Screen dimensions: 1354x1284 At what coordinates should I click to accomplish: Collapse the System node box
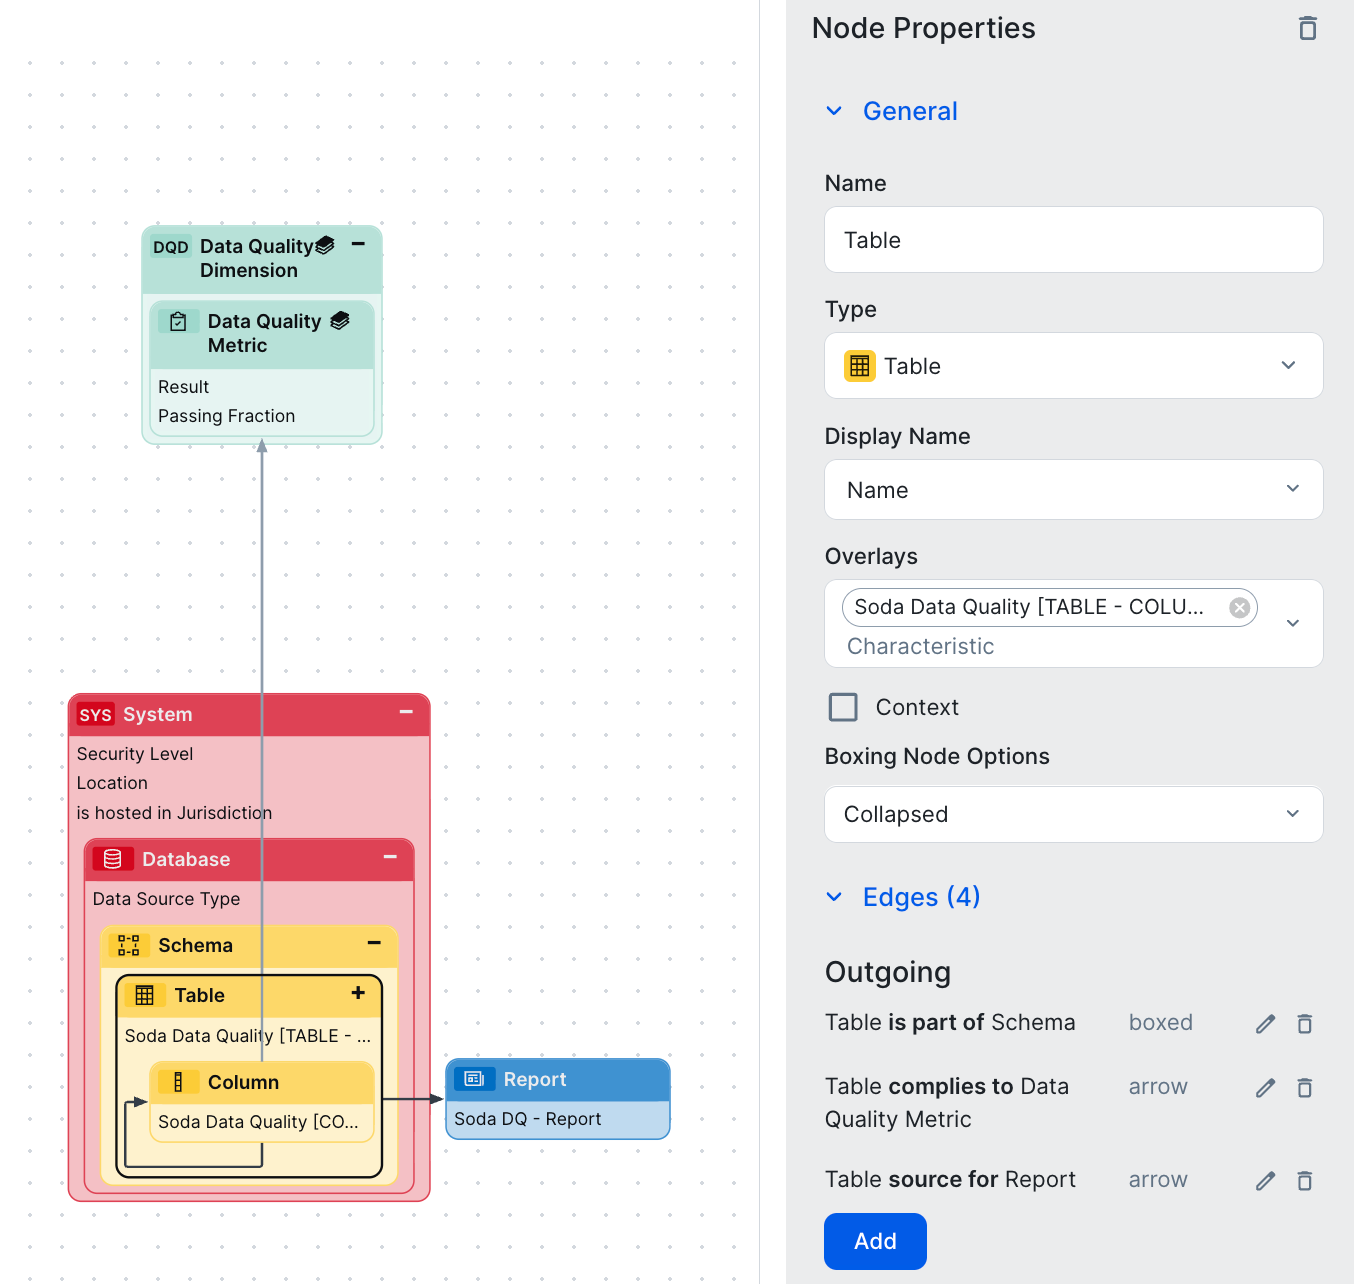point(406,712)
